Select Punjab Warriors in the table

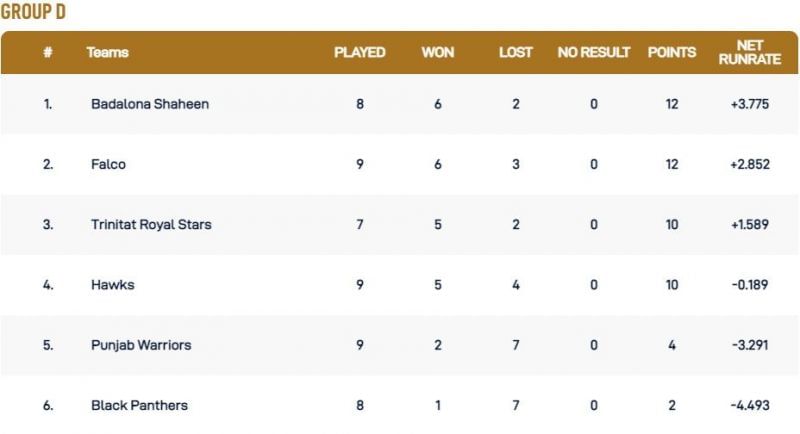pos(141,345)
